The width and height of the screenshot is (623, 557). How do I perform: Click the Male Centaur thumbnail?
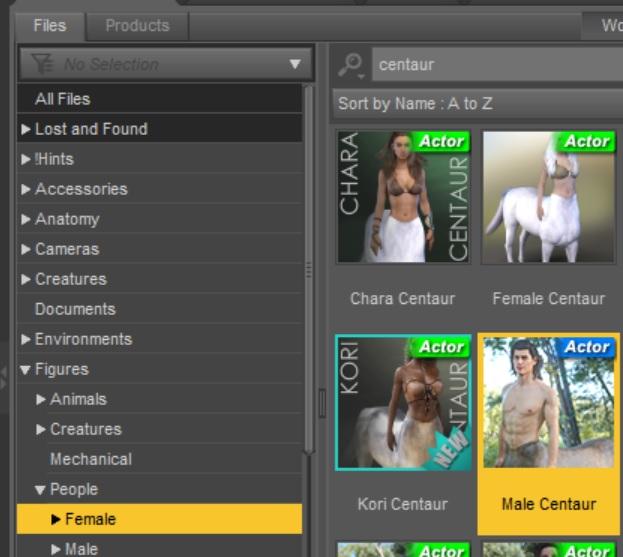(548, 403)
